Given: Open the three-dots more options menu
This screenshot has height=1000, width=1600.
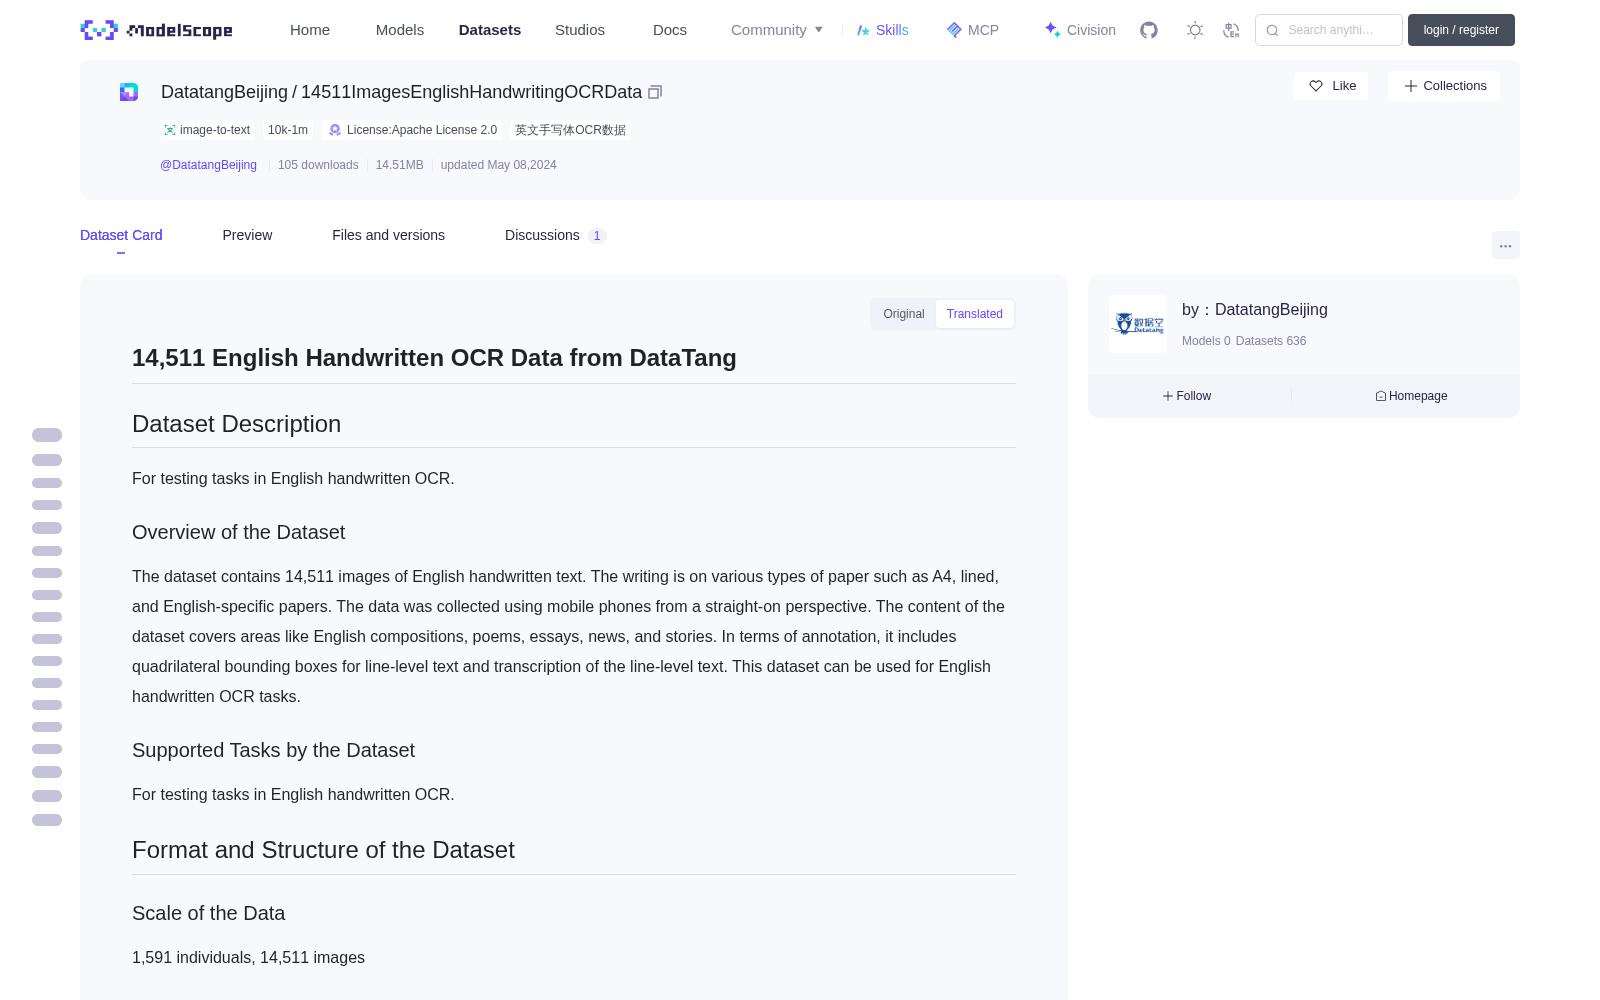Looking at the screenshot, I should point(1505,245).
